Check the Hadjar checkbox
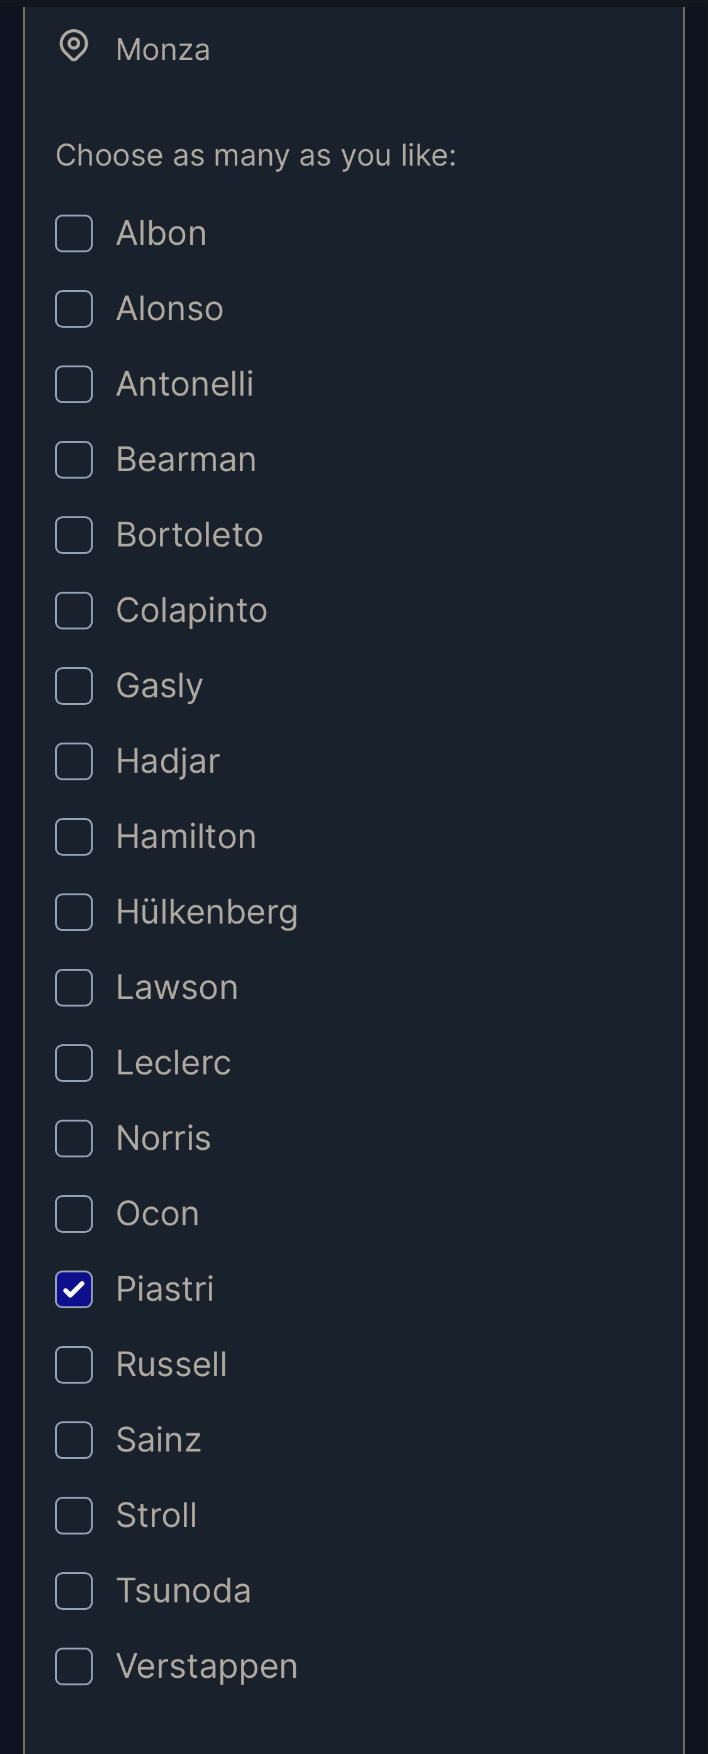 (74, 761)
